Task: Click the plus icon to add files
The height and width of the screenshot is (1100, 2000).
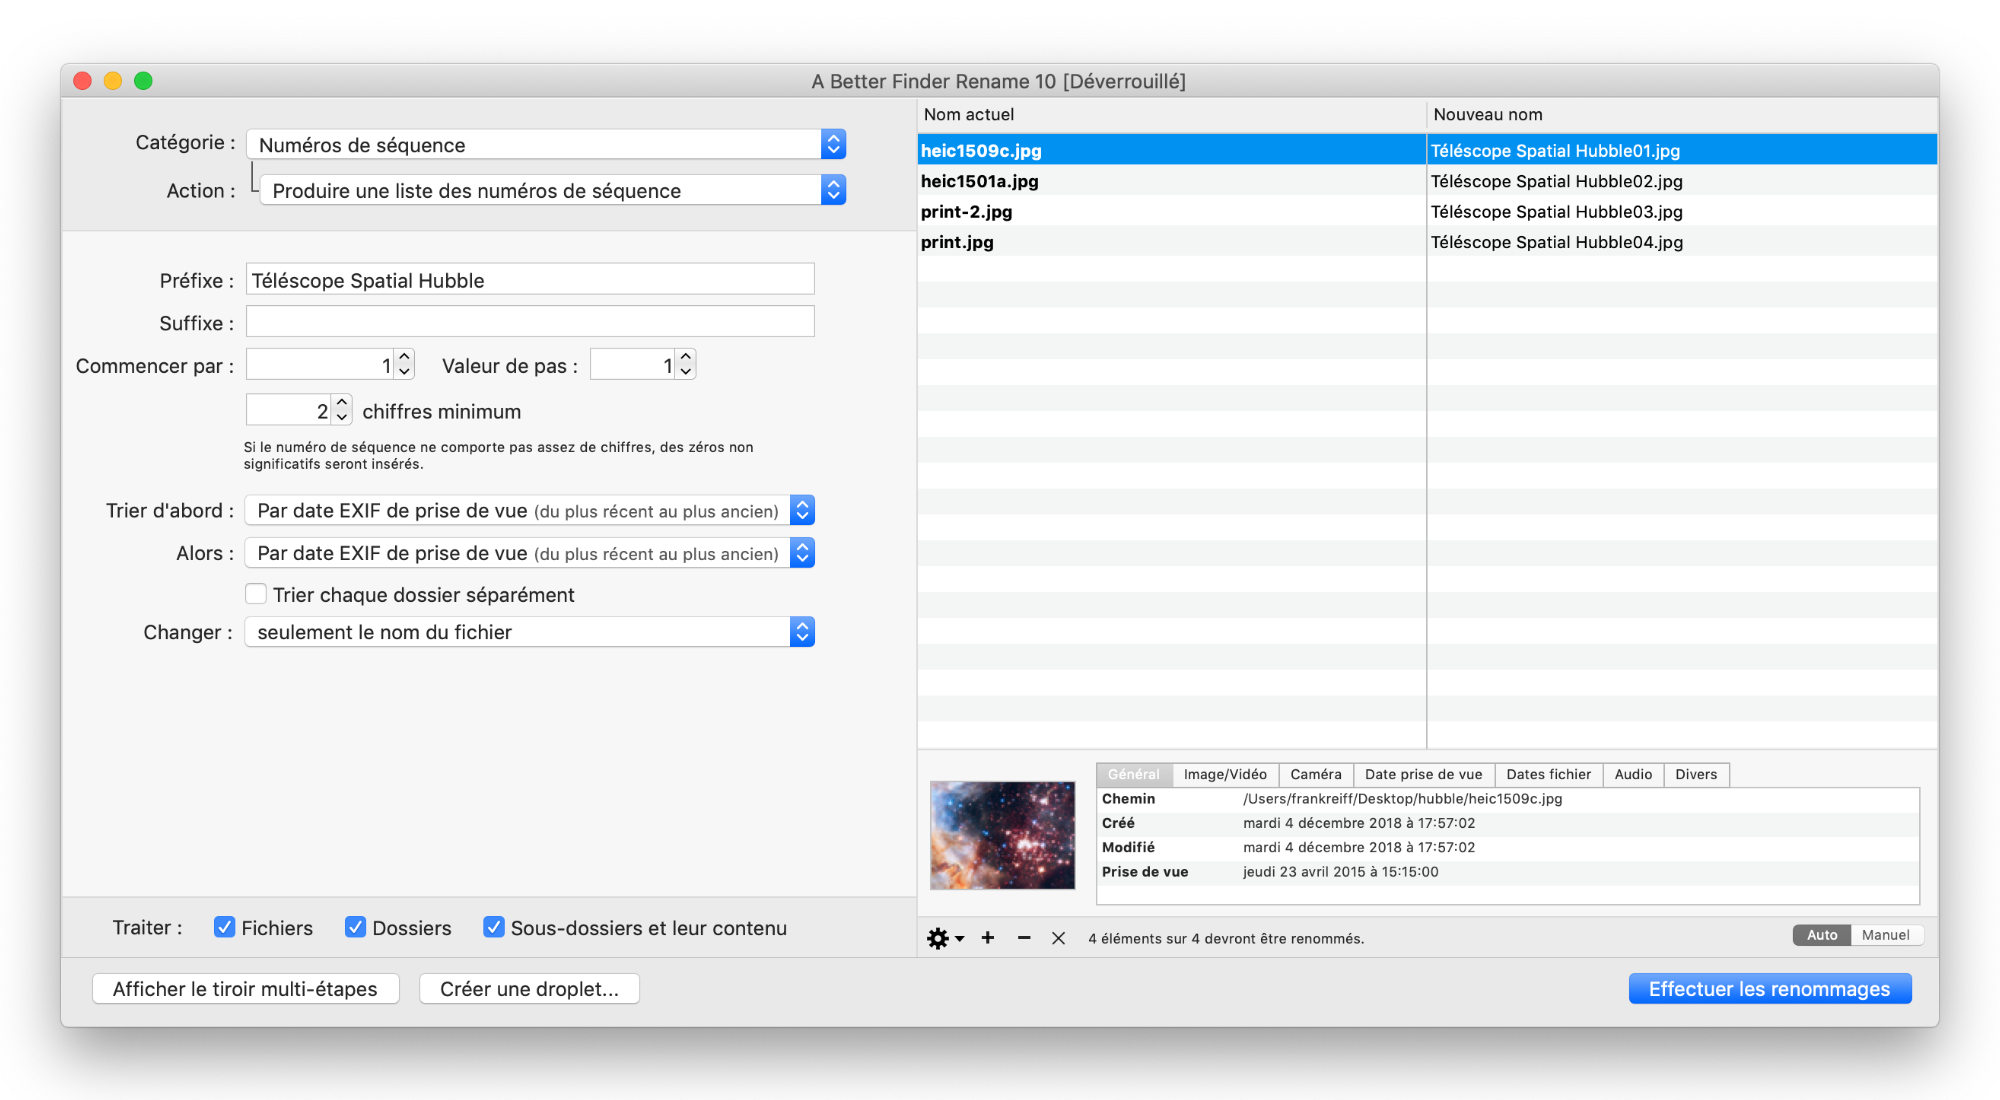Action: [988, 938]
